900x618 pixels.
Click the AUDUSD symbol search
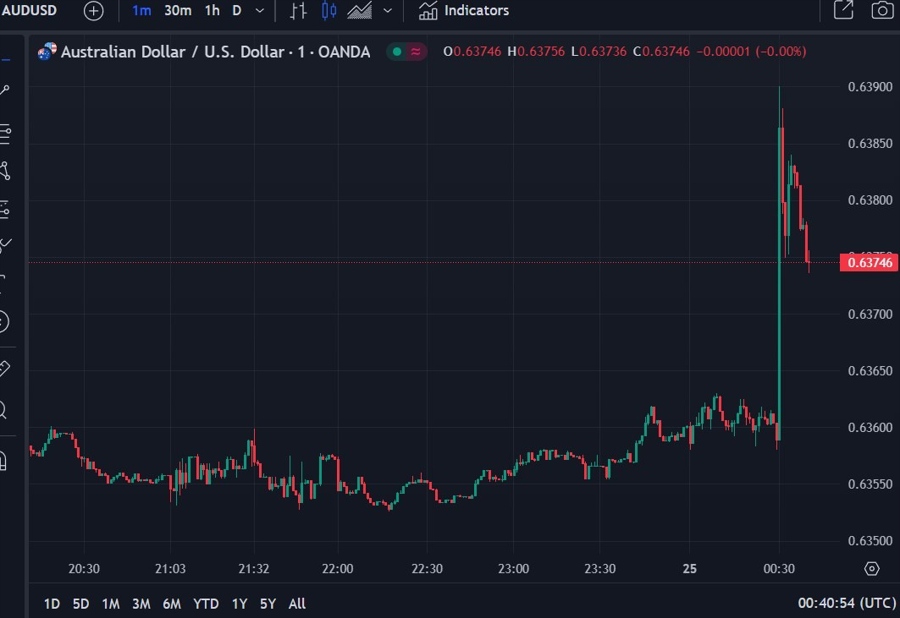tap(29, 10)
